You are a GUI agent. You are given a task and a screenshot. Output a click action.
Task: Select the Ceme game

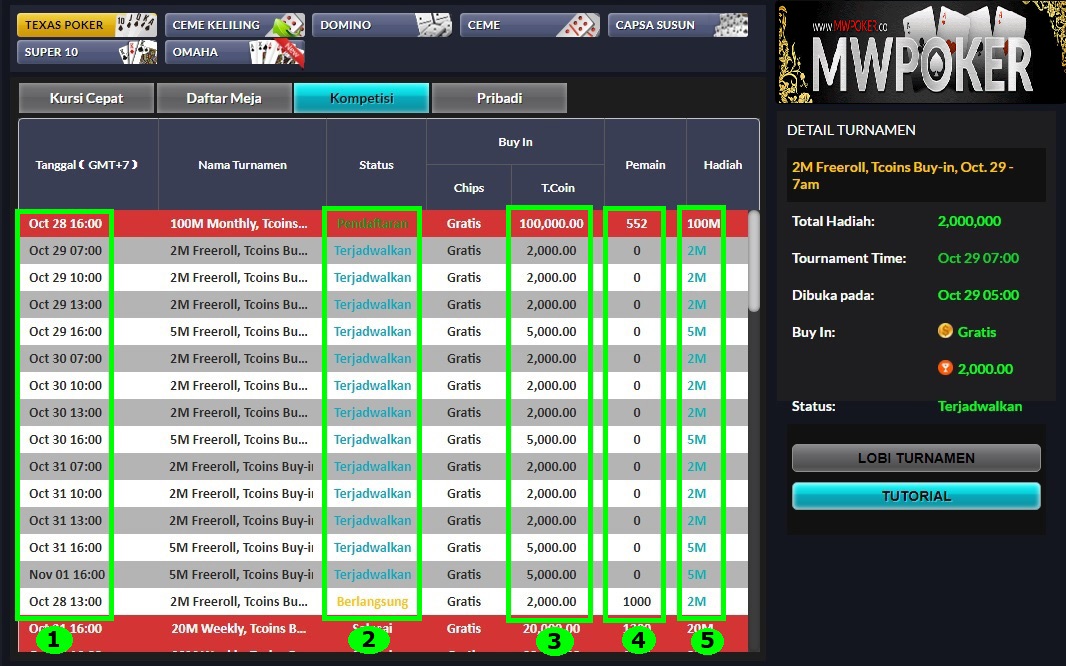(529, 23)
